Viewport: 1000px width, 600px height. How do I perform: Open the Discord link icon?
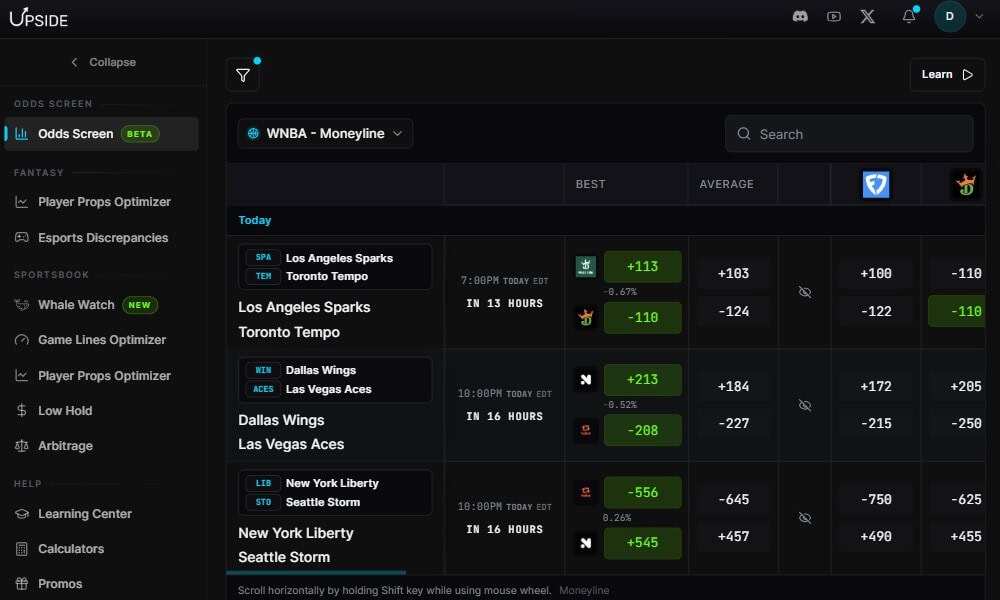(x=800, y=17)
